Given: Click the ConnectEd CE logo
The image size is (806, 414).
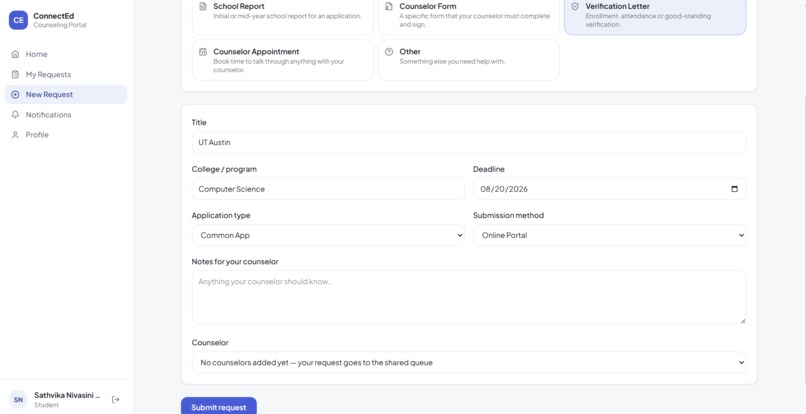Looking at the screenshot, I should (18, 20).
